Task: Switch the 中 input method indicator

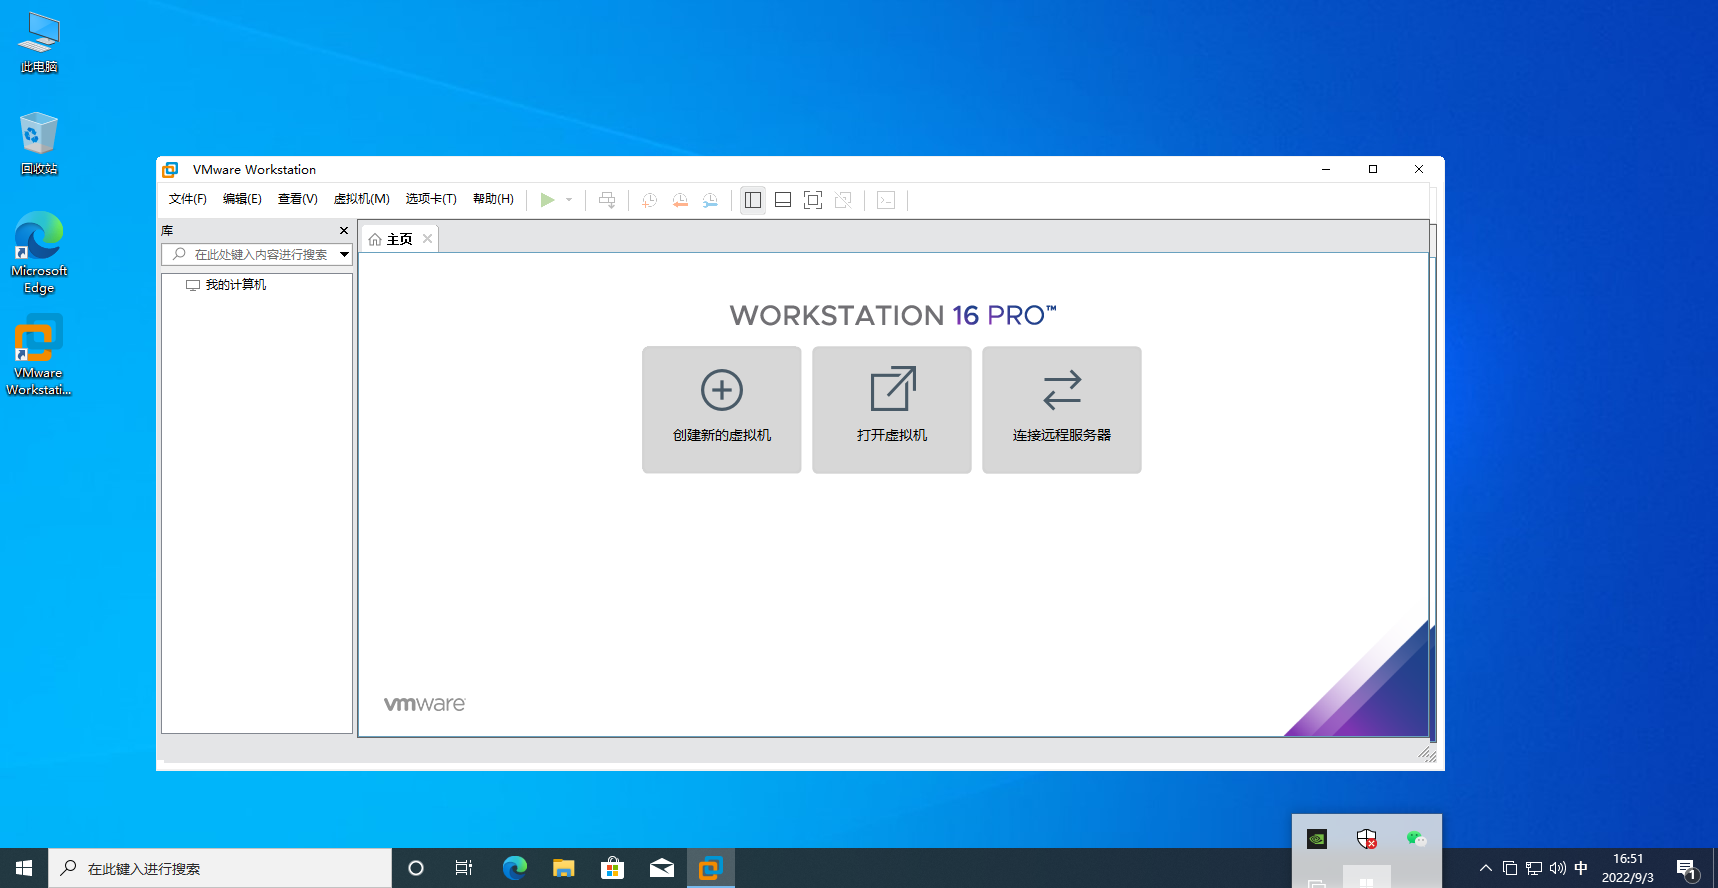Action: pyautogui.click(x=1581, y=868)
